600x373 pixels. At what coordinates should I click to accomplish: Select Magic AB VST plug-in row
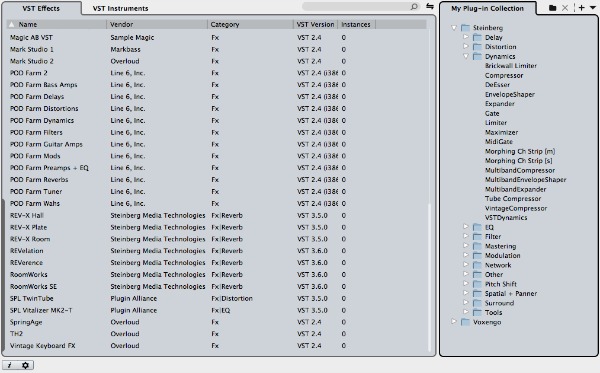pos(216,37)
